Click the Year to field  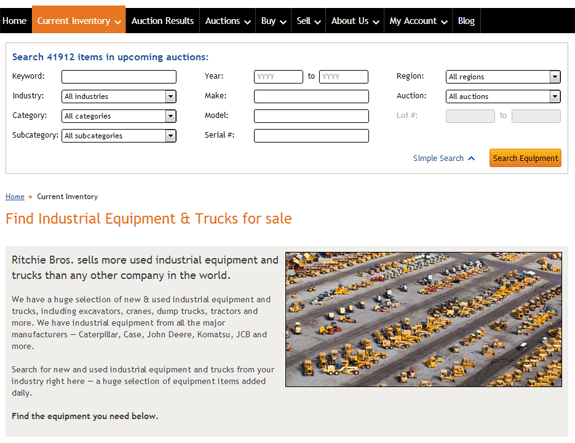344,77
